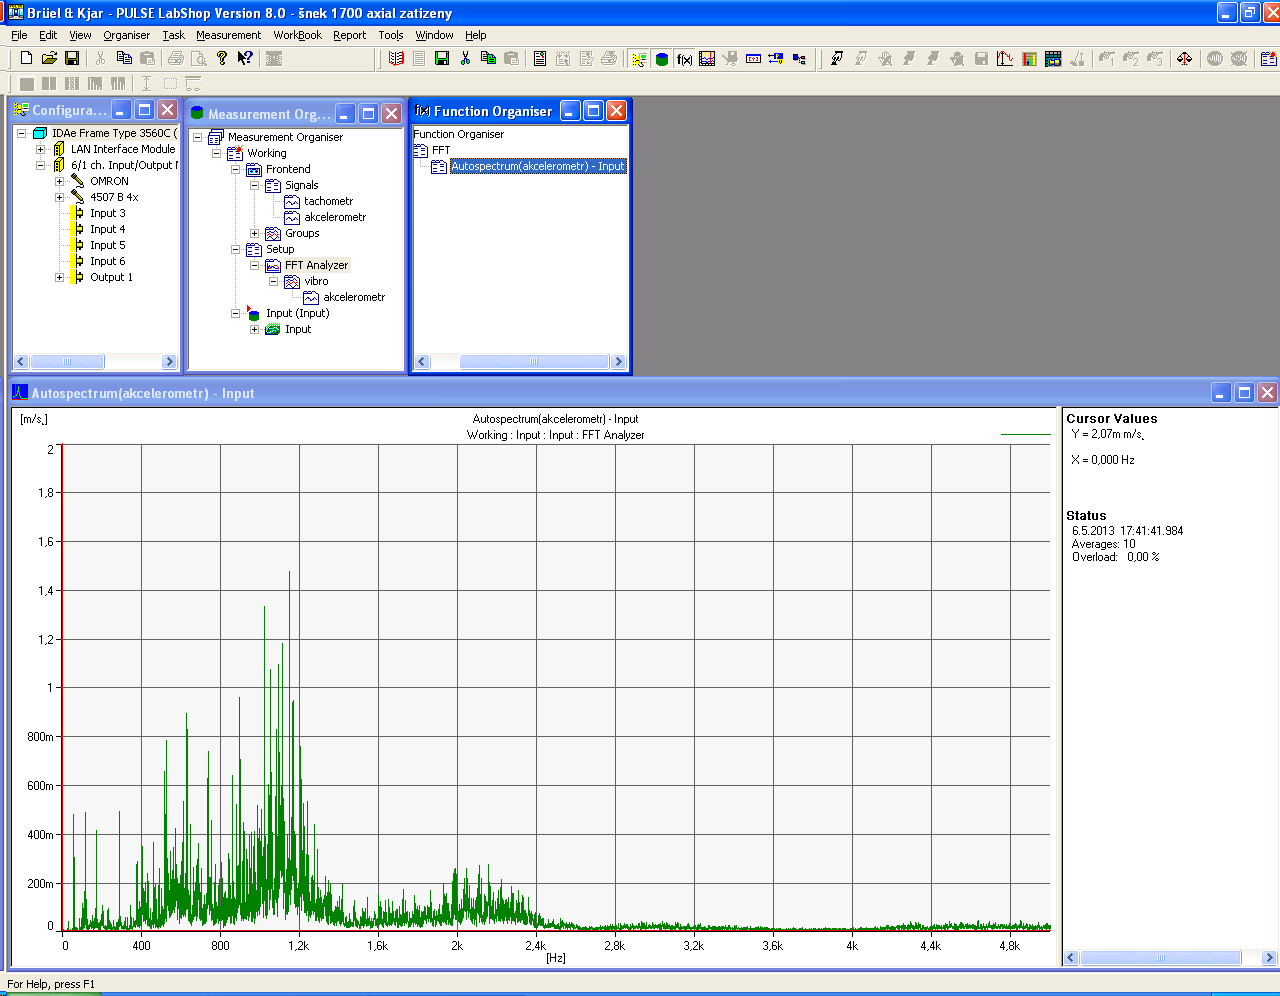Open the File menu
The height and width of the screenshot is (996, 1280).
[19, 35]
